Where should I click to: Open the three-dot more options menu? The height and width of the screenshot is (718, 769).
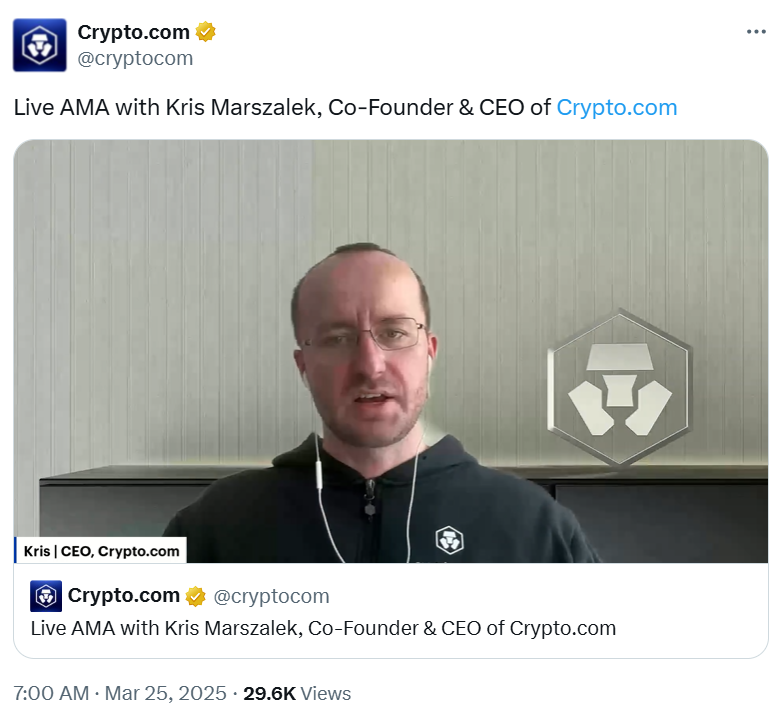coord(756,32)
